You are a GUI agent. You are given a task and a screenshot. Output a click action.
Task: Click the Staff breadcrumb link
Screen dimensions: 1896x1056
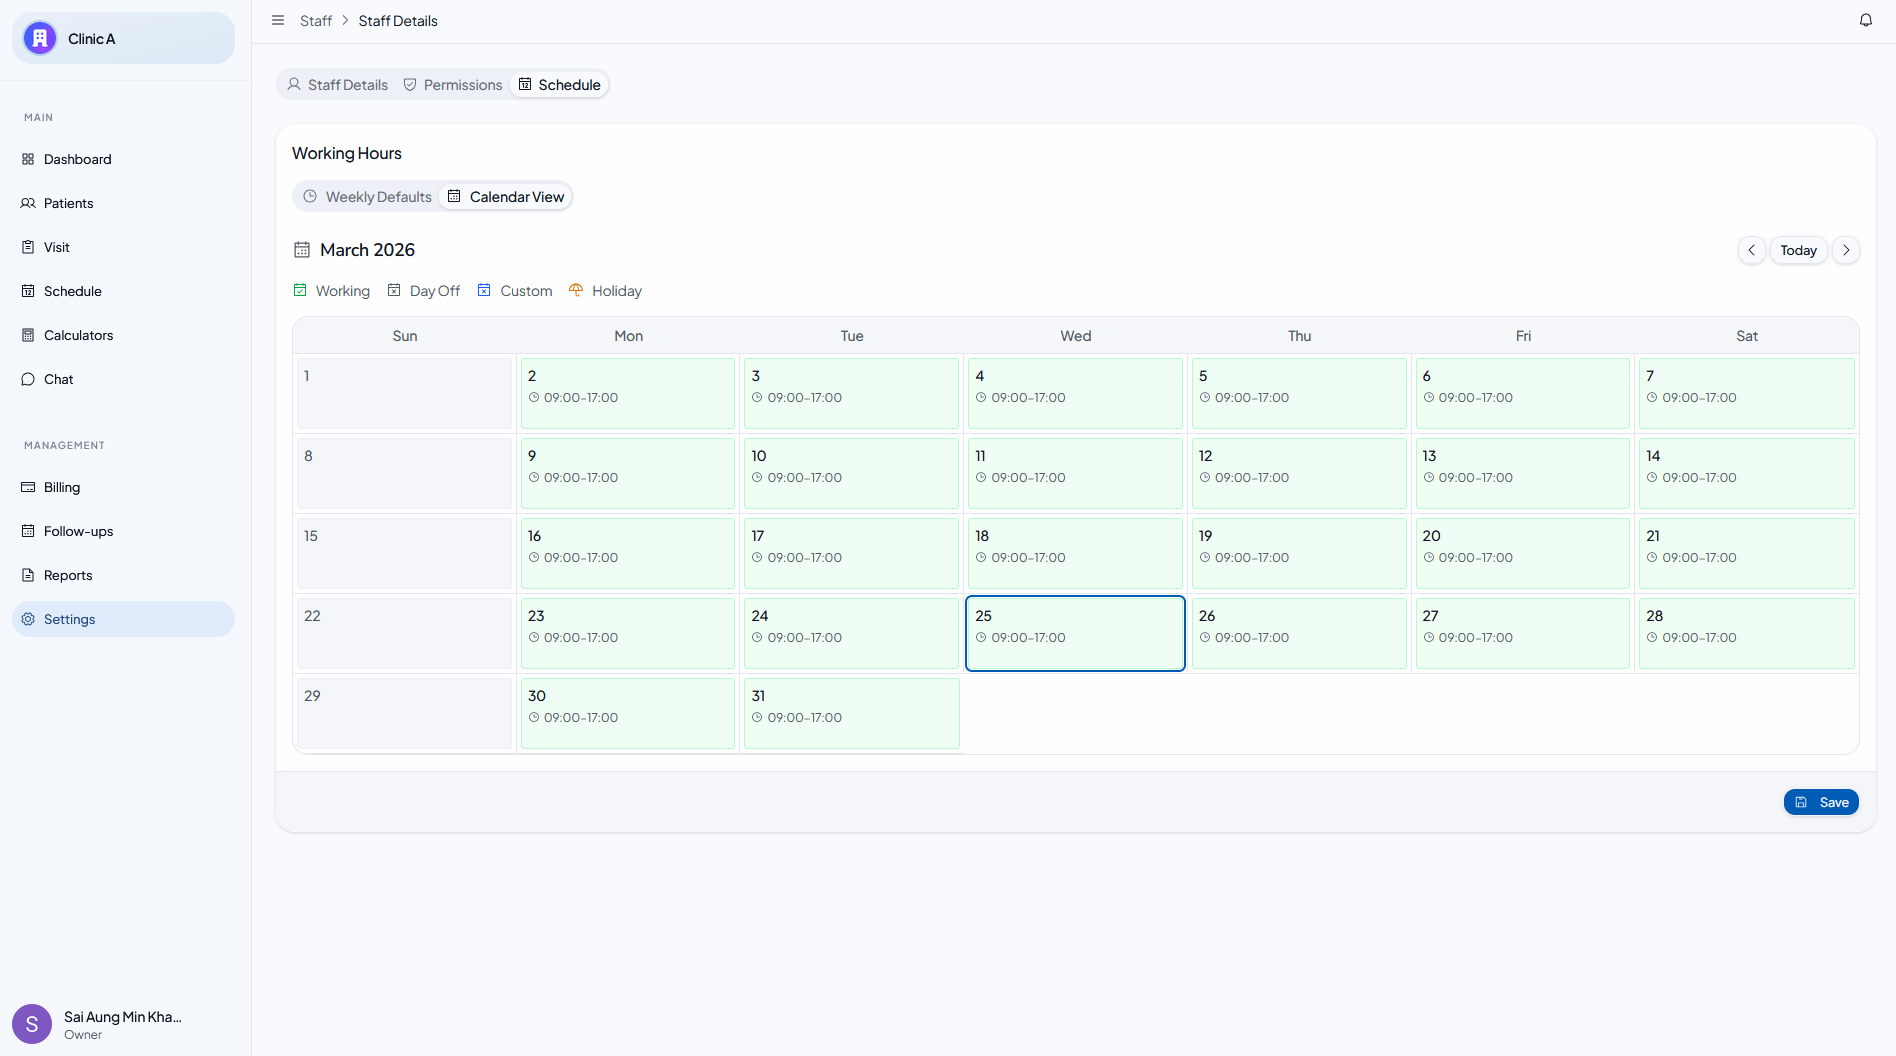click(316, 21)
